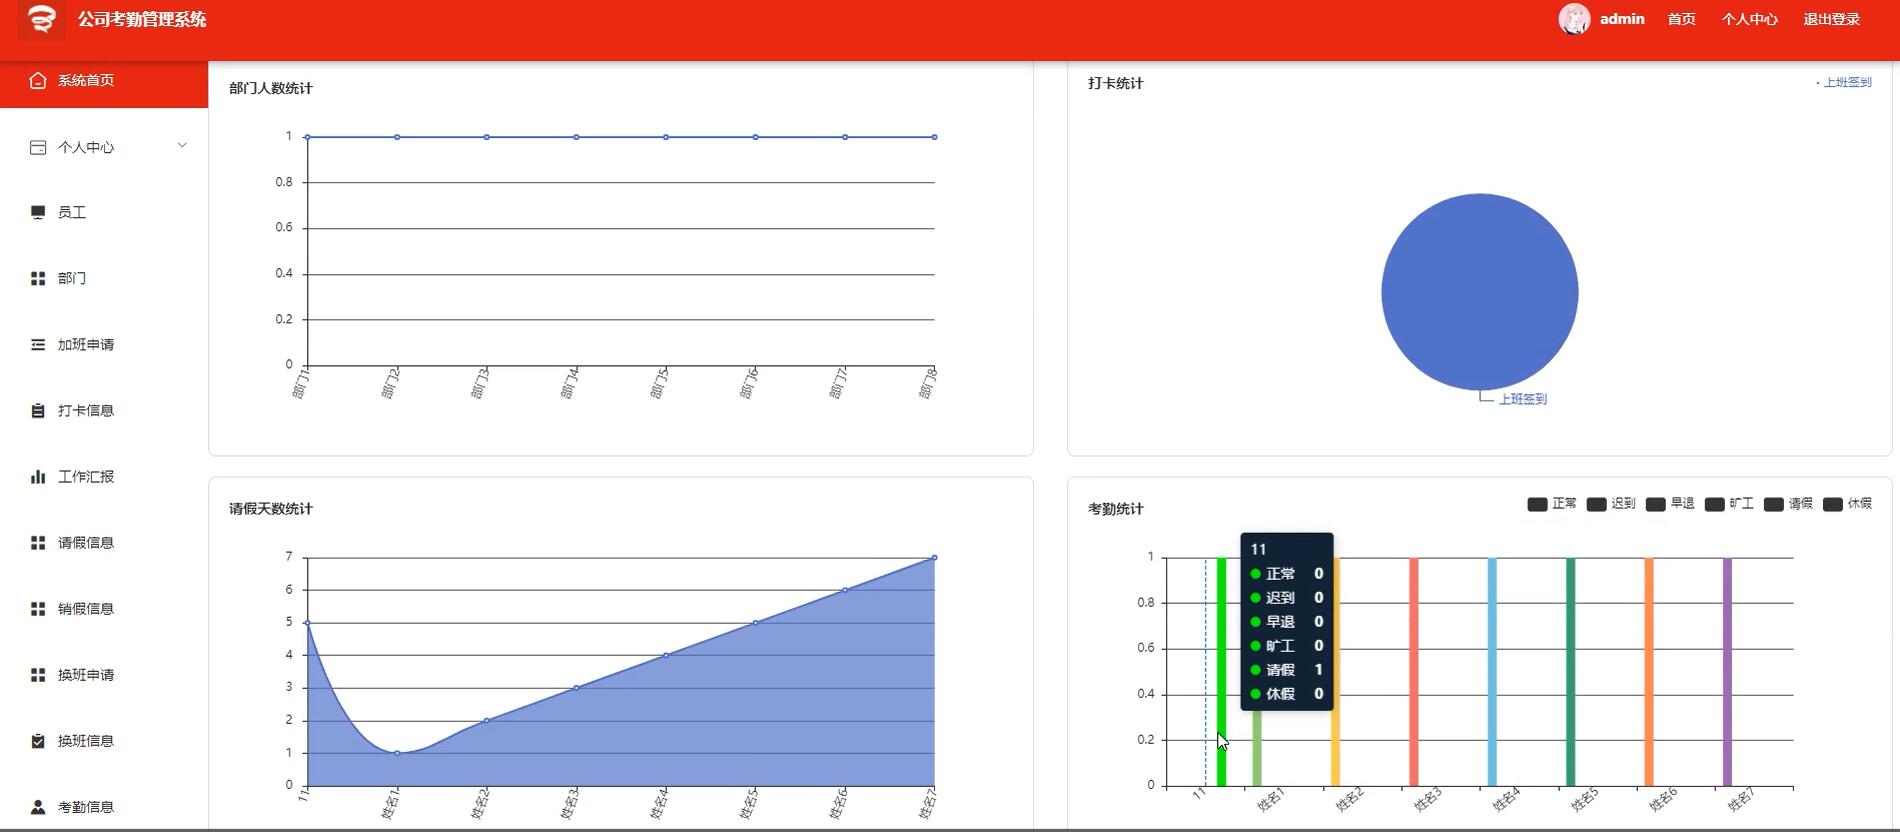Click the 考勤统计 chart title
1900x832 pixels.
tap(1115, 508)
